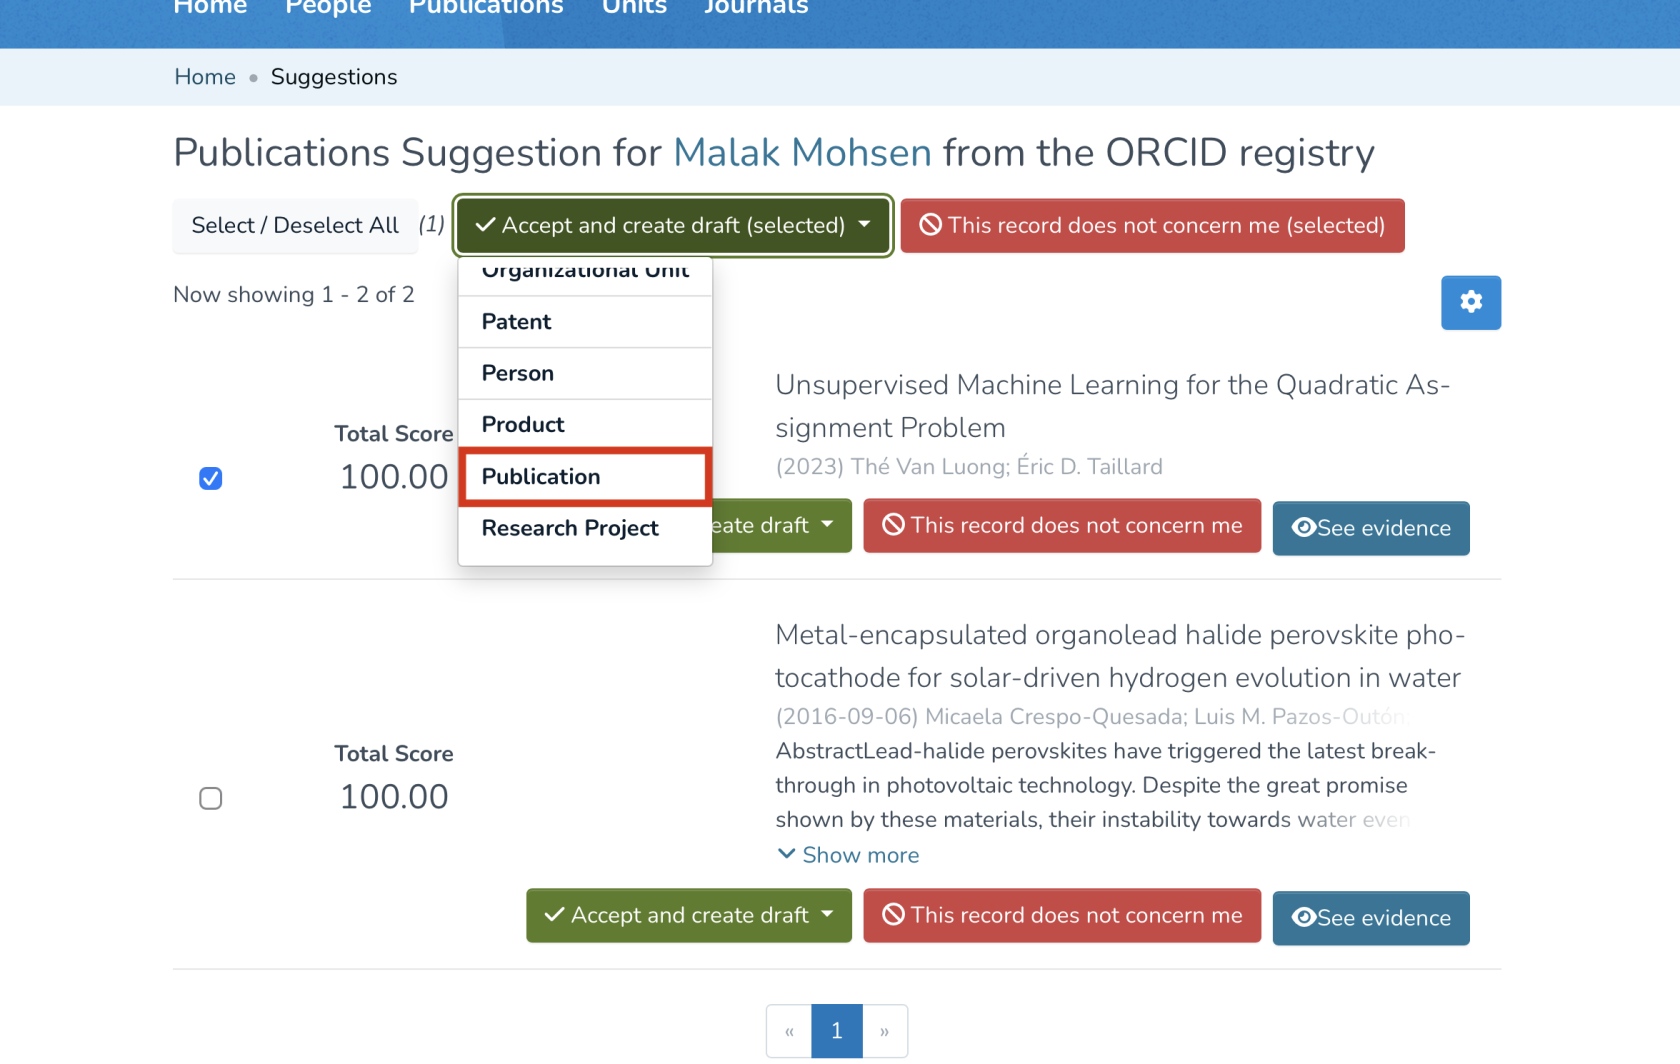This screenshot has height=1064, width=1680.
Task: Click the Show more chevron icon
Action: click(787, 854)
